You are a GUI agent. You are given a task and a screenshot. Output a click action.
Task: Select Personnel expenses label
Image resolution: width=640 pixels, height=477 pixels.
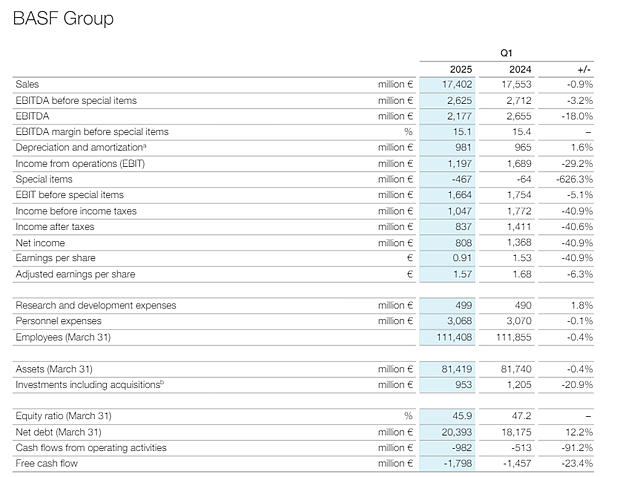(x=58, y=321)
